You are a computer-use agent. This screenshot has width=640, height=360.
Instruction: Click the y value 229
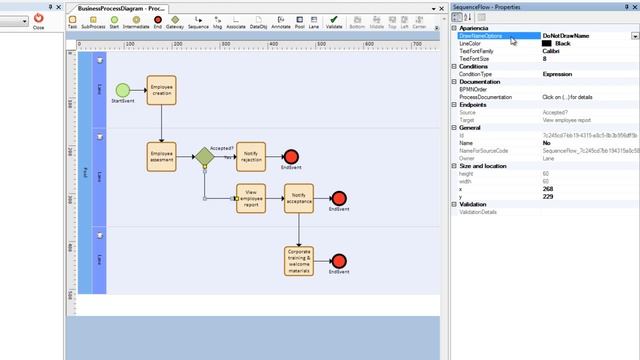click(548, 197)
